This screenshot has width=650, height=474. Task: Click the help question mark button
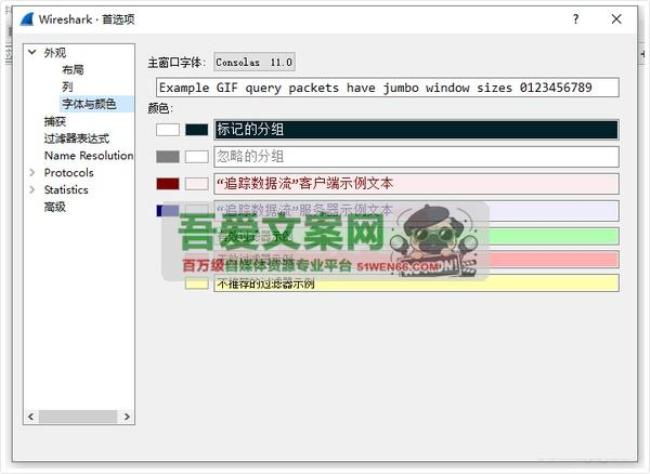pyautogui.click(x=575, y=19)
